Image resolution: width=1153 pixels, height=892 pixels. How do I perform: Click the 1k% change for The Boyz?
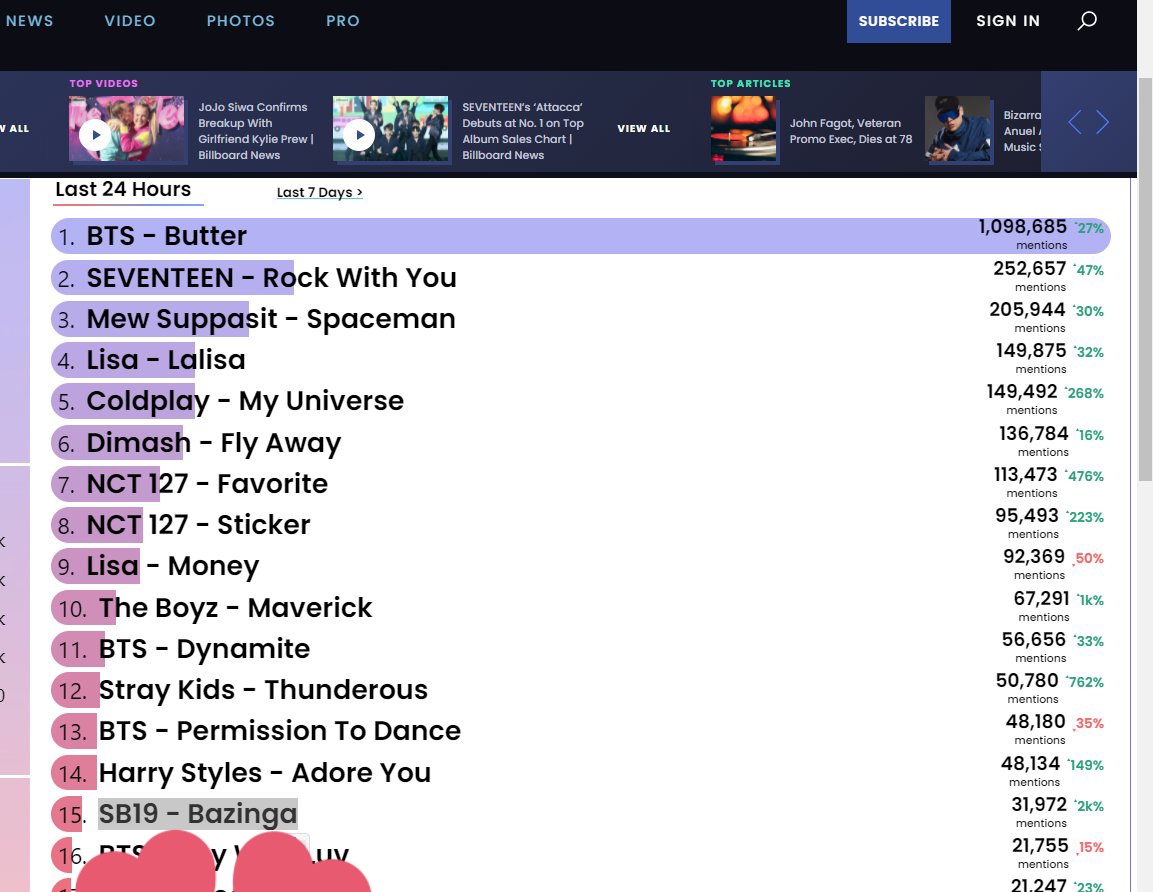[x=1090, y=601]
